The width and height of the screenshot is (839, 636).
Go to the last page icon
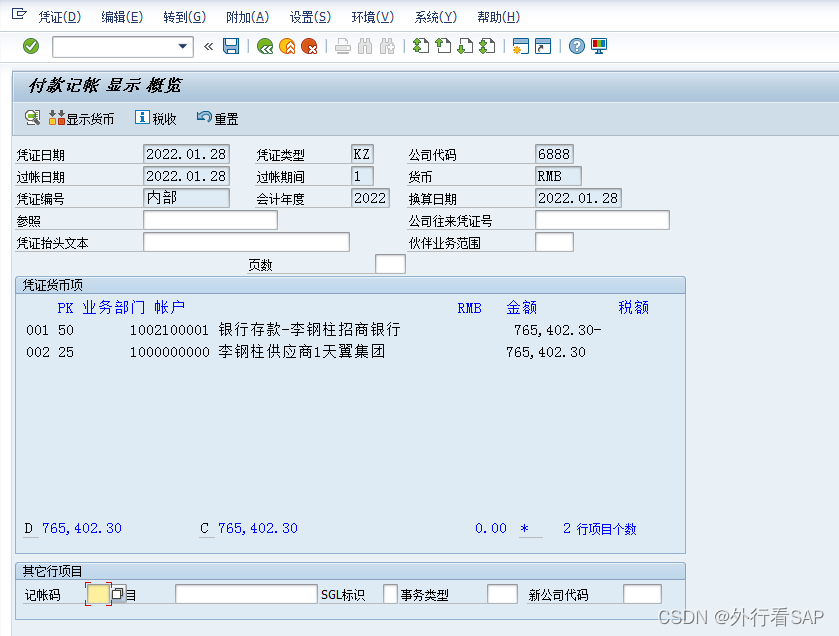tap(487, 46)
